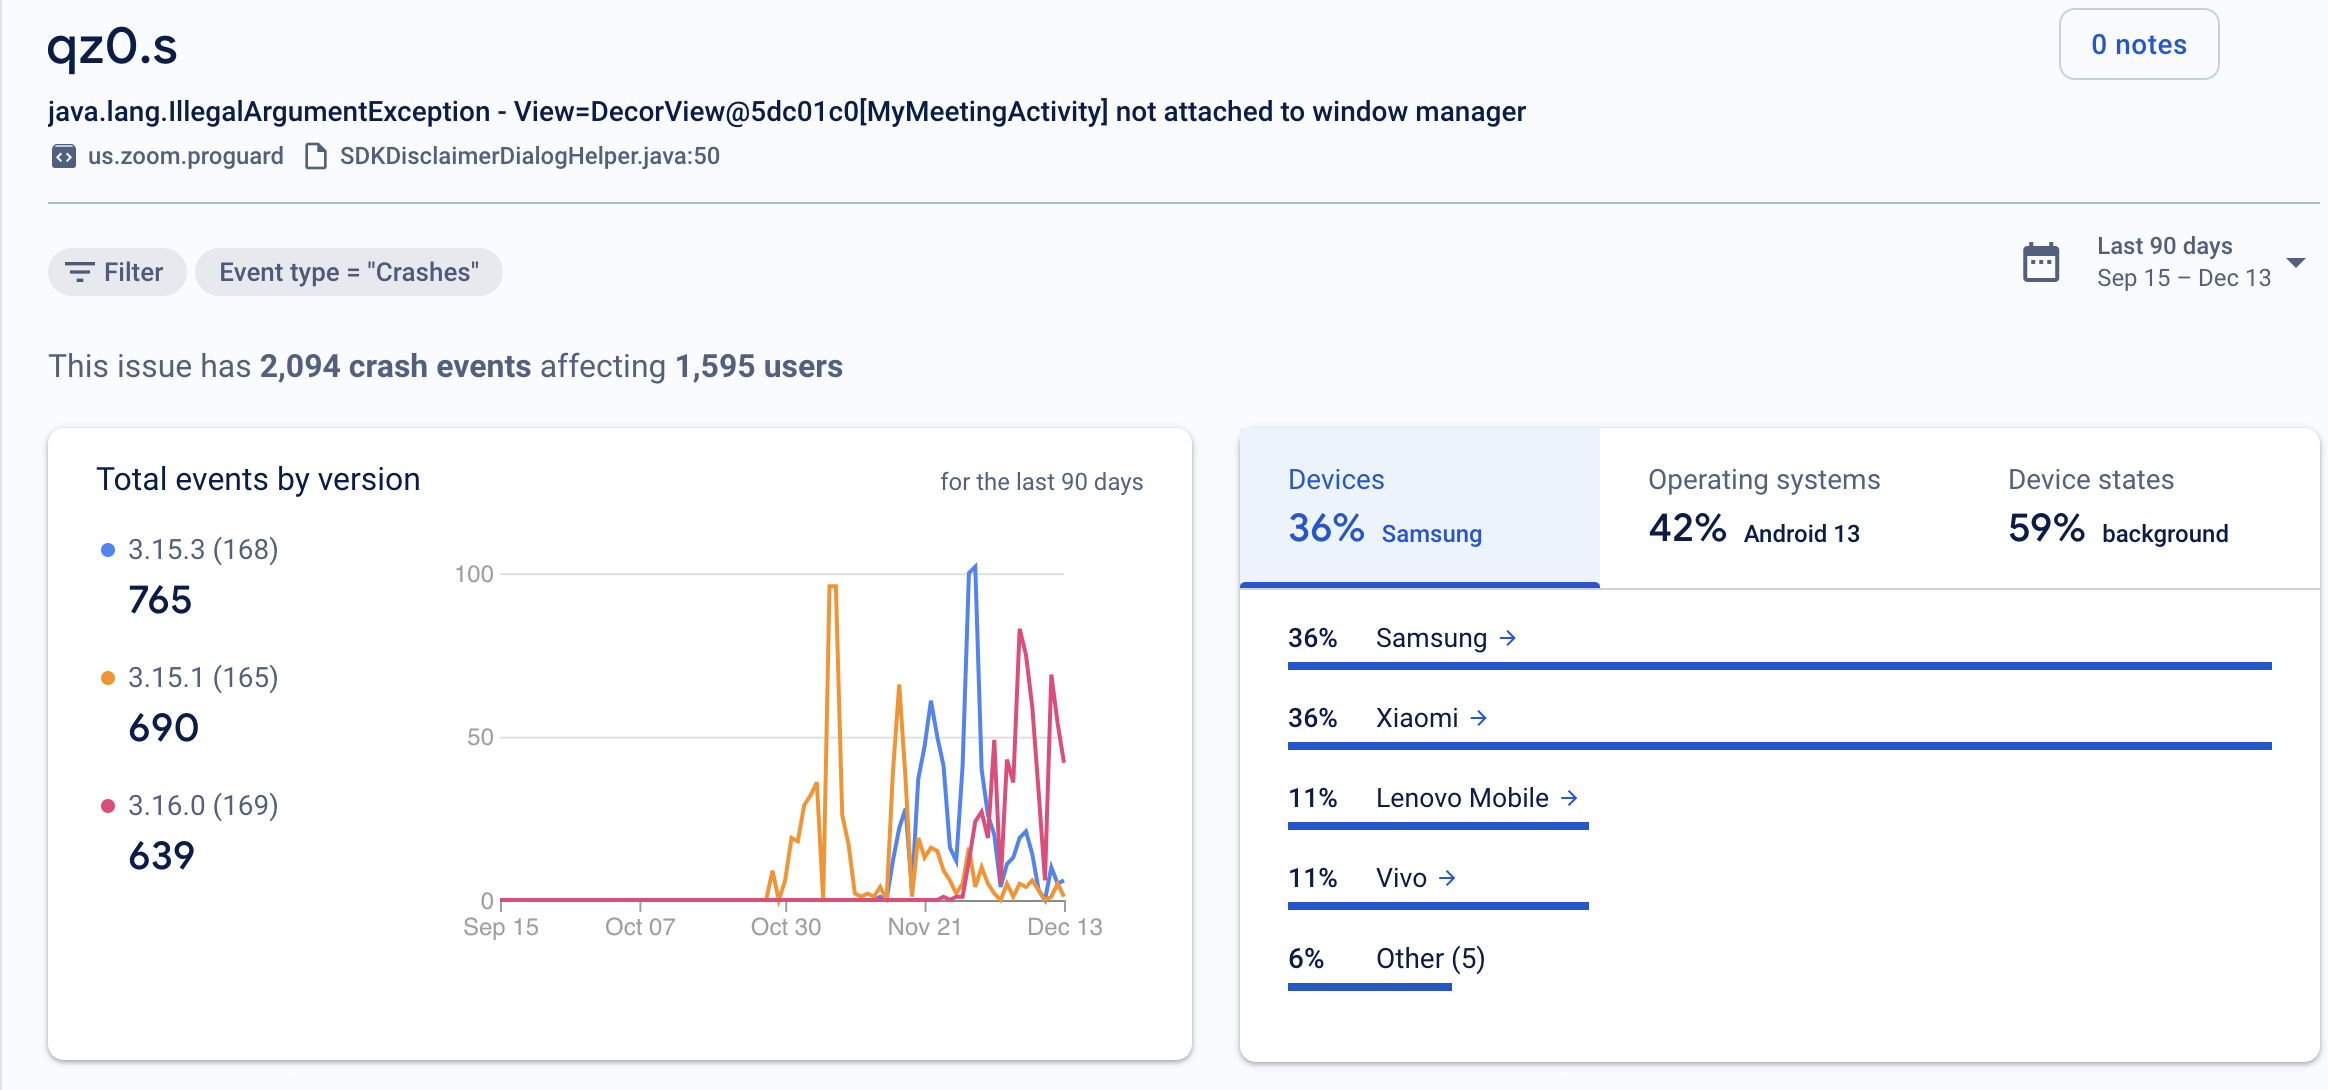Click the arrow next to Lenovo Mobile
Image resolution: width=2328 pixels, height=1090 pixels.
point(1569,798)
